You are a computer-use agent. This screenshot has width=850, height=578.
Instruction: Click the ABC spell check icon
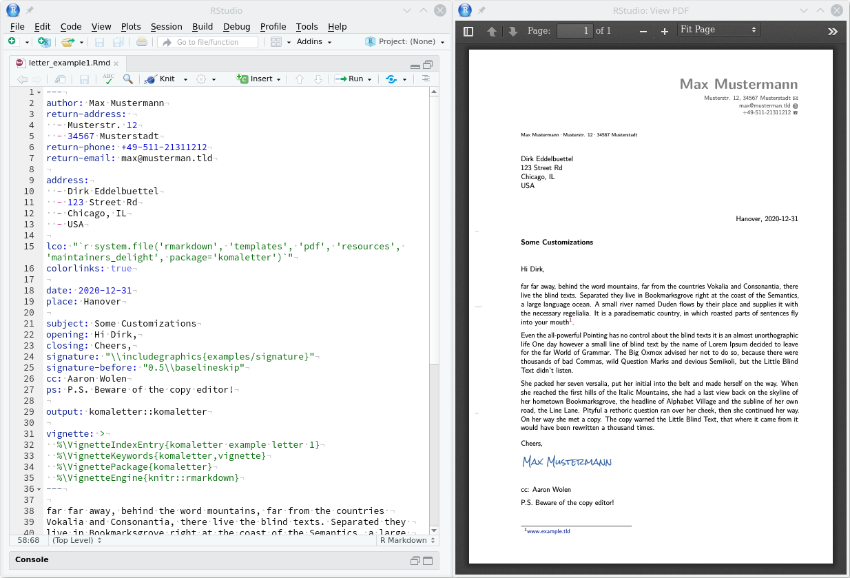(x=108, y=79)
